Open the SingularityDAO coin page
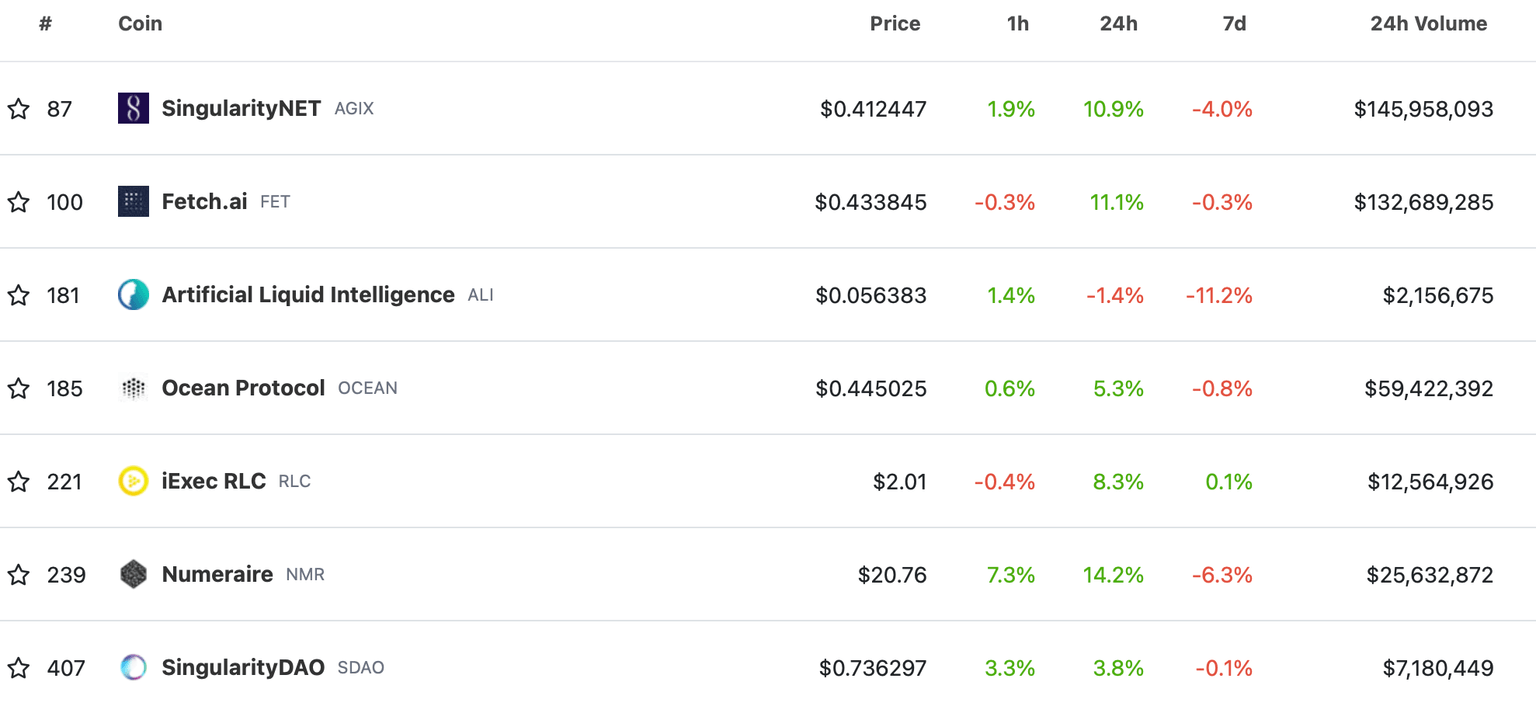Image resolution: width=1536 pixels, height=707 pixels. pos(242,667)
